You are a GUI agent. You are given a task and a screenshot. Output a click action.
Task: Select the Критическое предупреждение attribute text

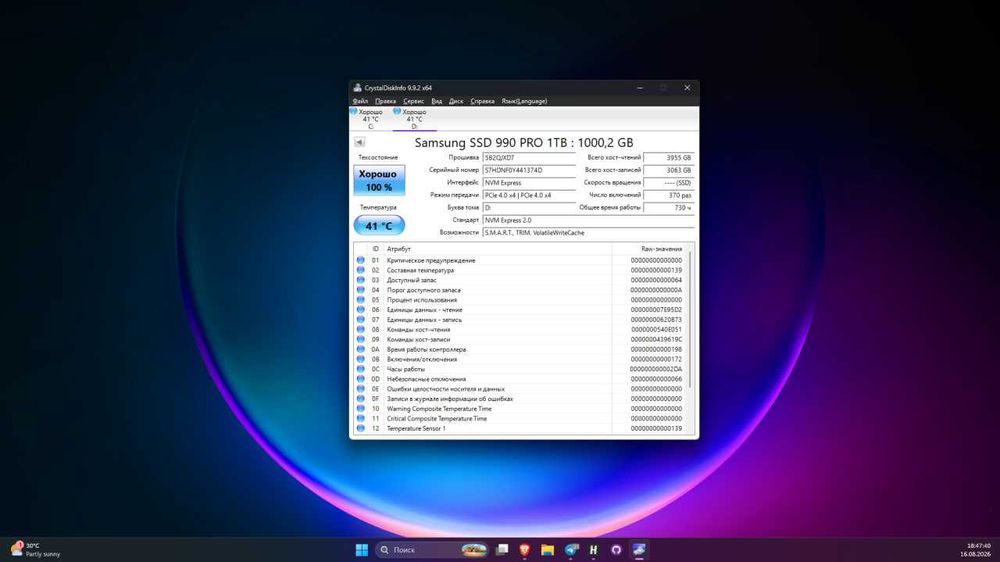coord(430,260)
